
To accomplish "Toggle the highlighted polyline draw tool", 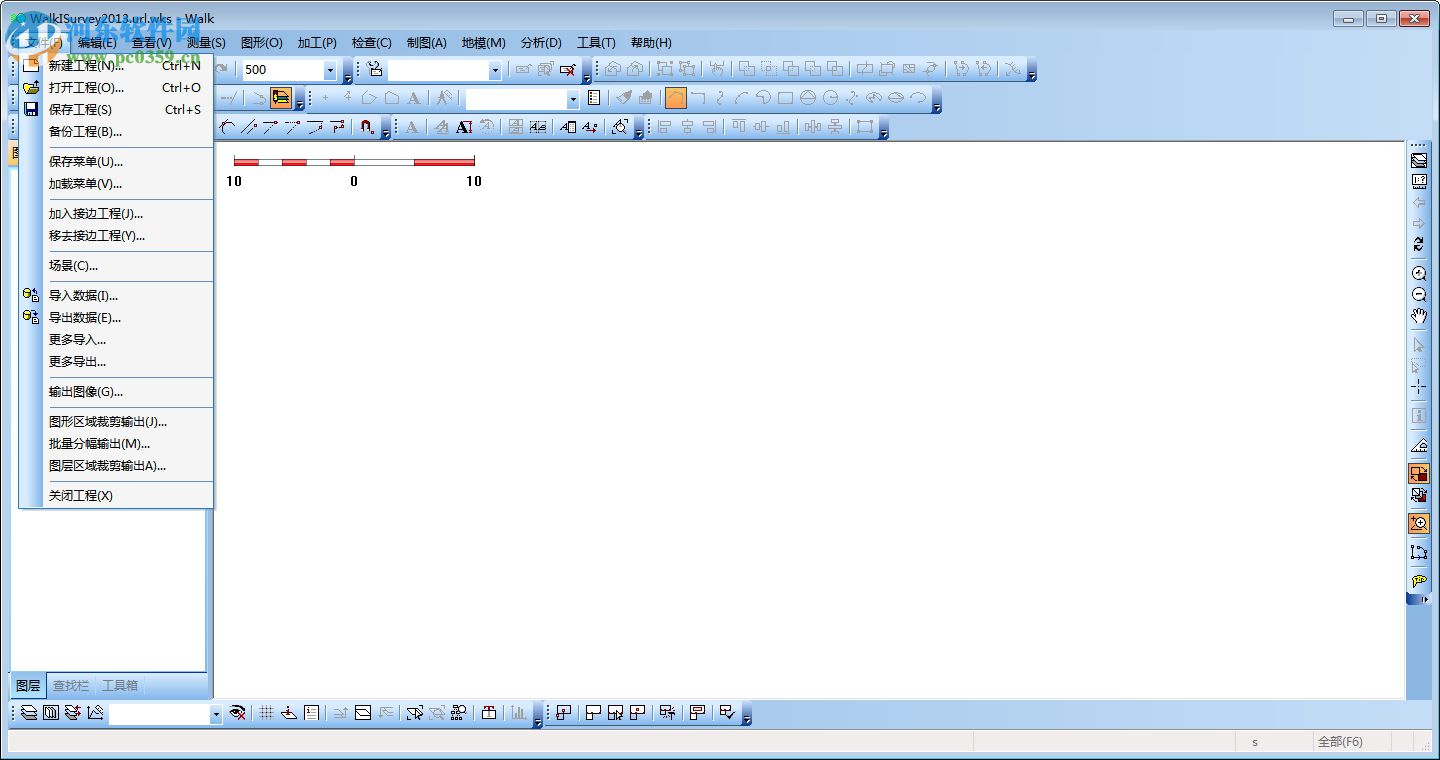I will click(676, 98).
